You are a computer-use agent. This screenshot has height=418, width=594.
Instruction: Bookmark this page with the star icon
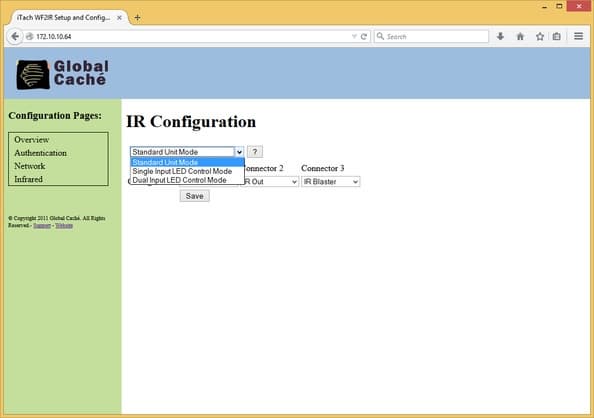pos(540,36)
